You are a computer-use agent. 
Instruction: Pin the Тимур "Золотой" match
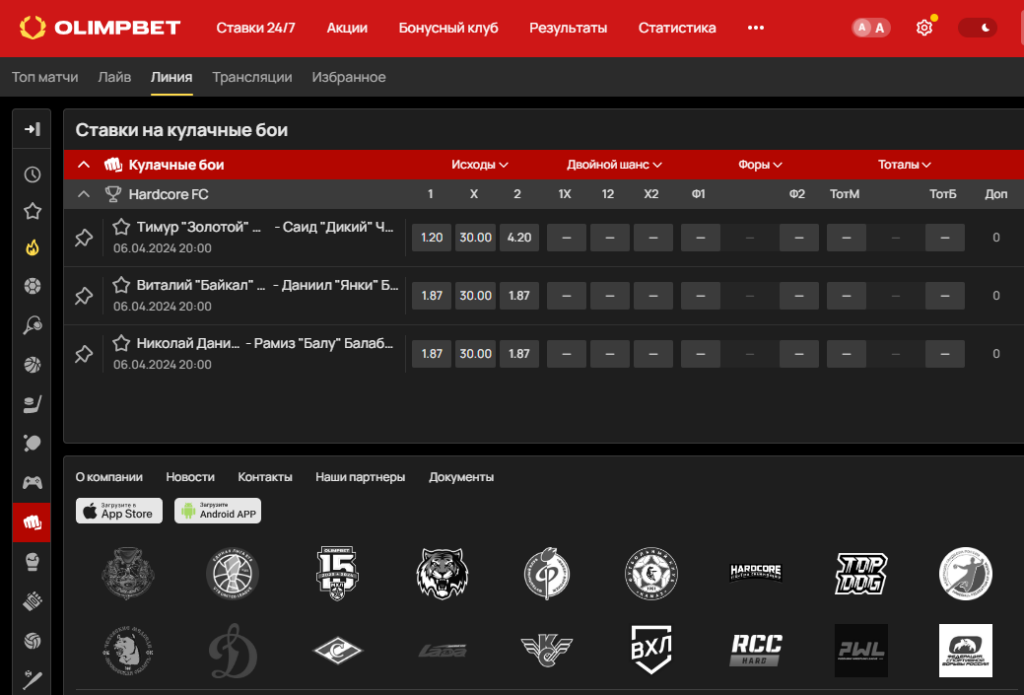tap(84, 238)
